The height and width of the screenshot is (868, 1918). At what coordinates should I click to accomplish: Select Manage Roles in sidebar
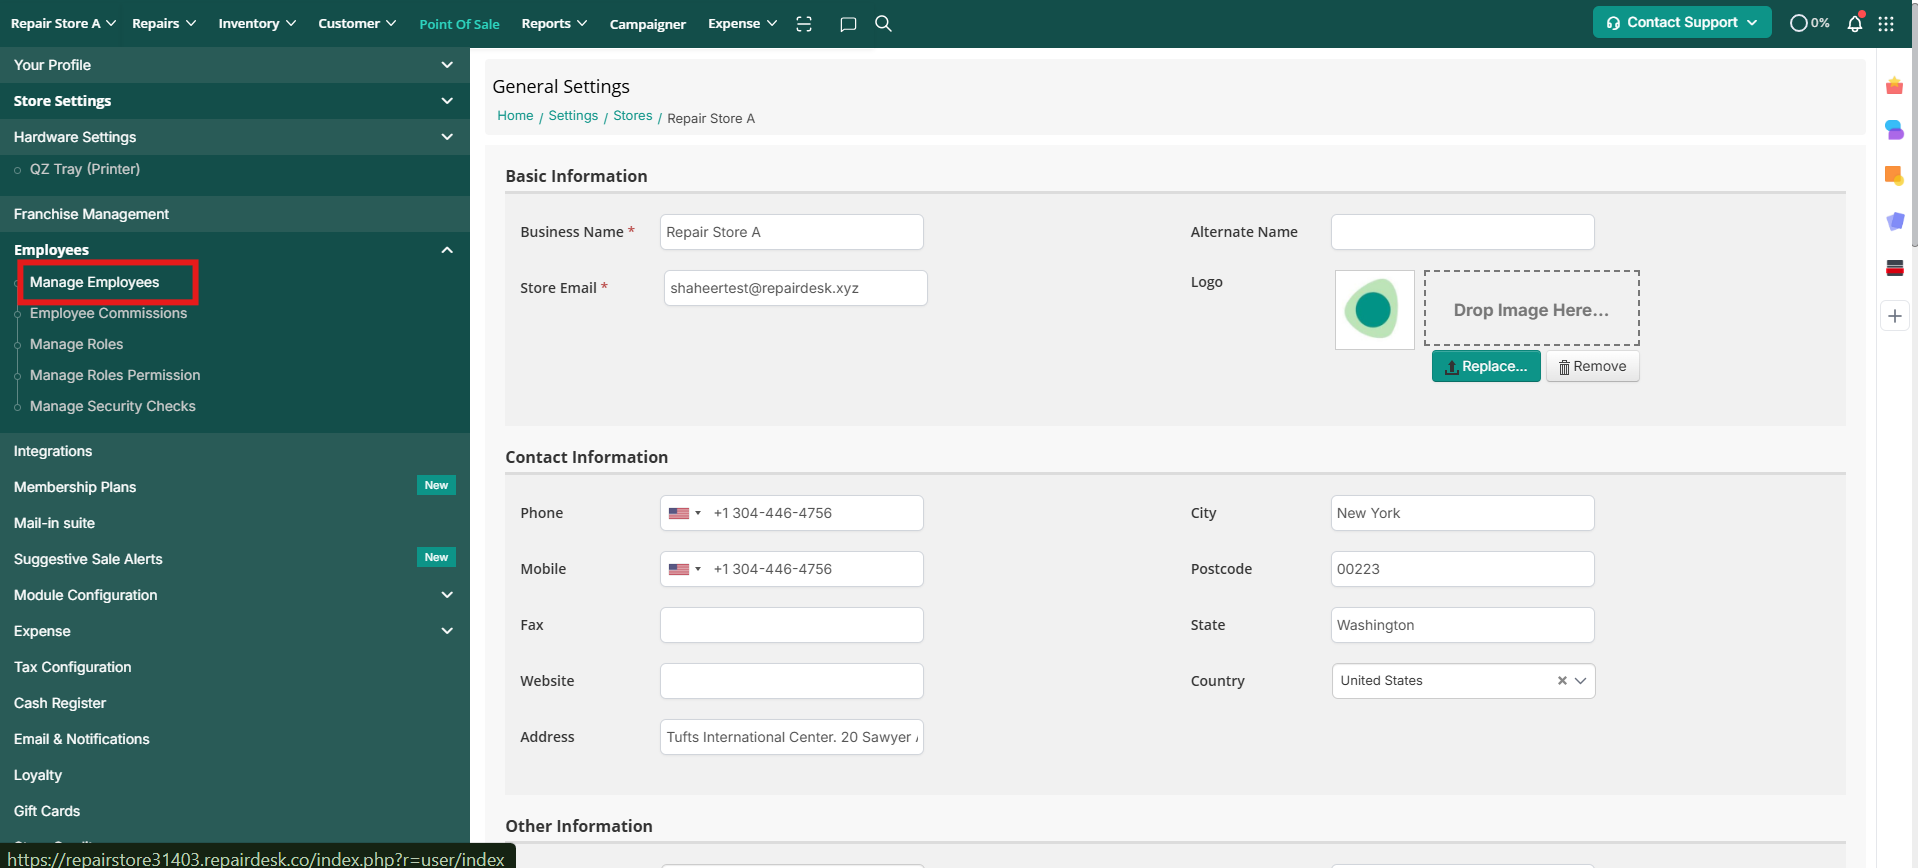(76, 344)
